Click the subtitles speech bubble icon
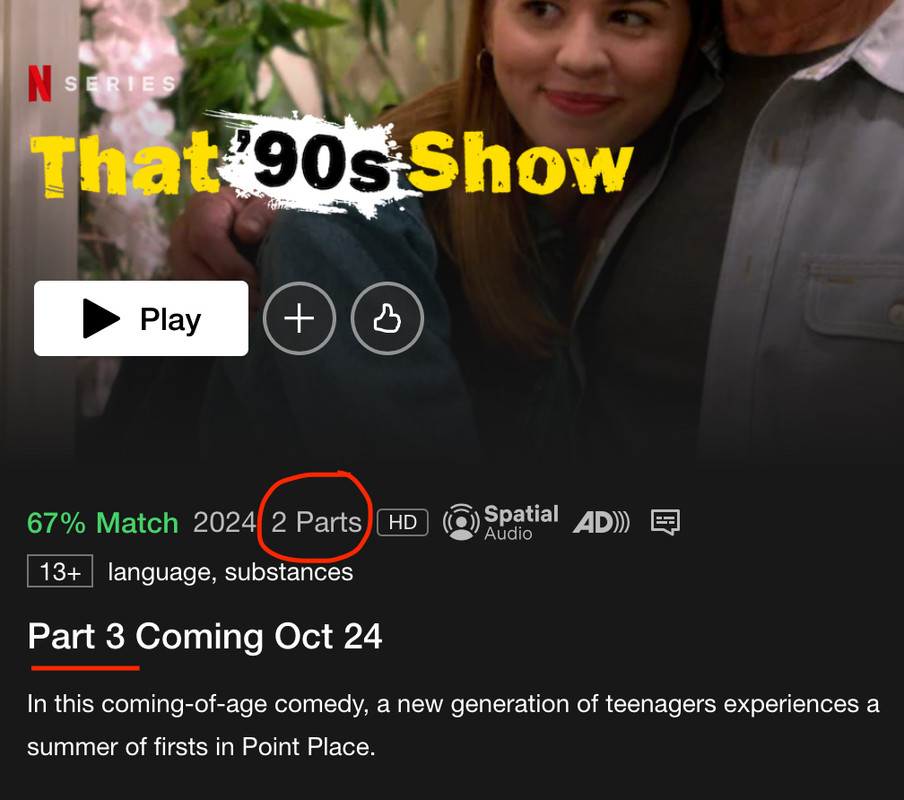This screenshot has height=800, width=904. 665,522
